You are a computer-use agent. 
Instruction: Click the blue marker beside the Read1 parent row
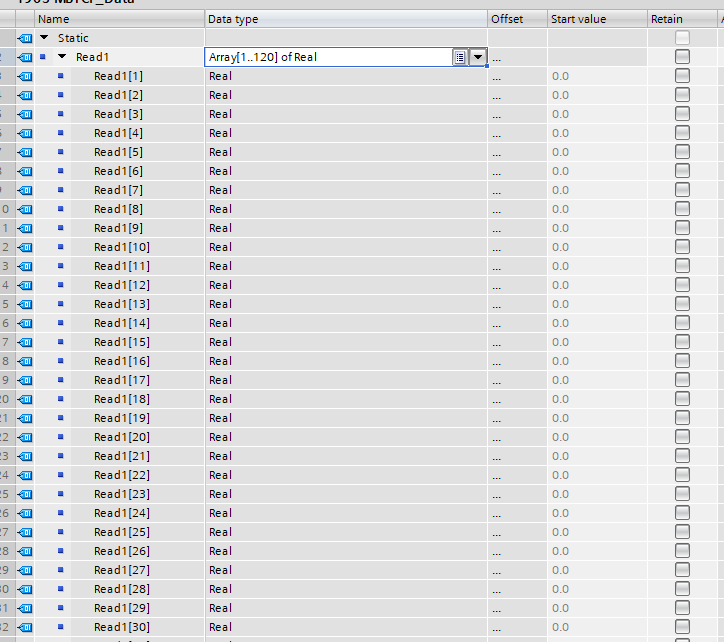pyautogui.click(x=42, y=57)
